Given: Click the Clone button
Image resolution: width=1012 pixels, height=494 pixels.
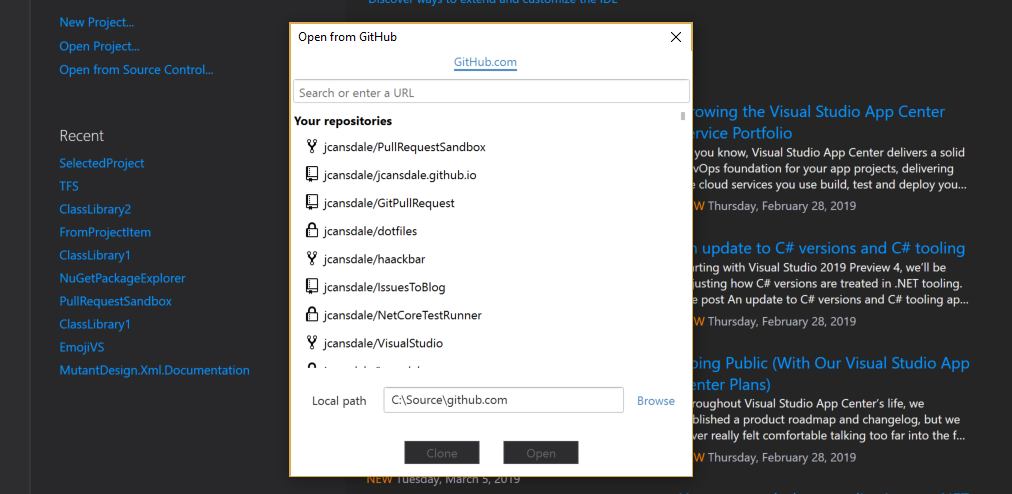Looking at the screenshot, I should coord(442,453).
